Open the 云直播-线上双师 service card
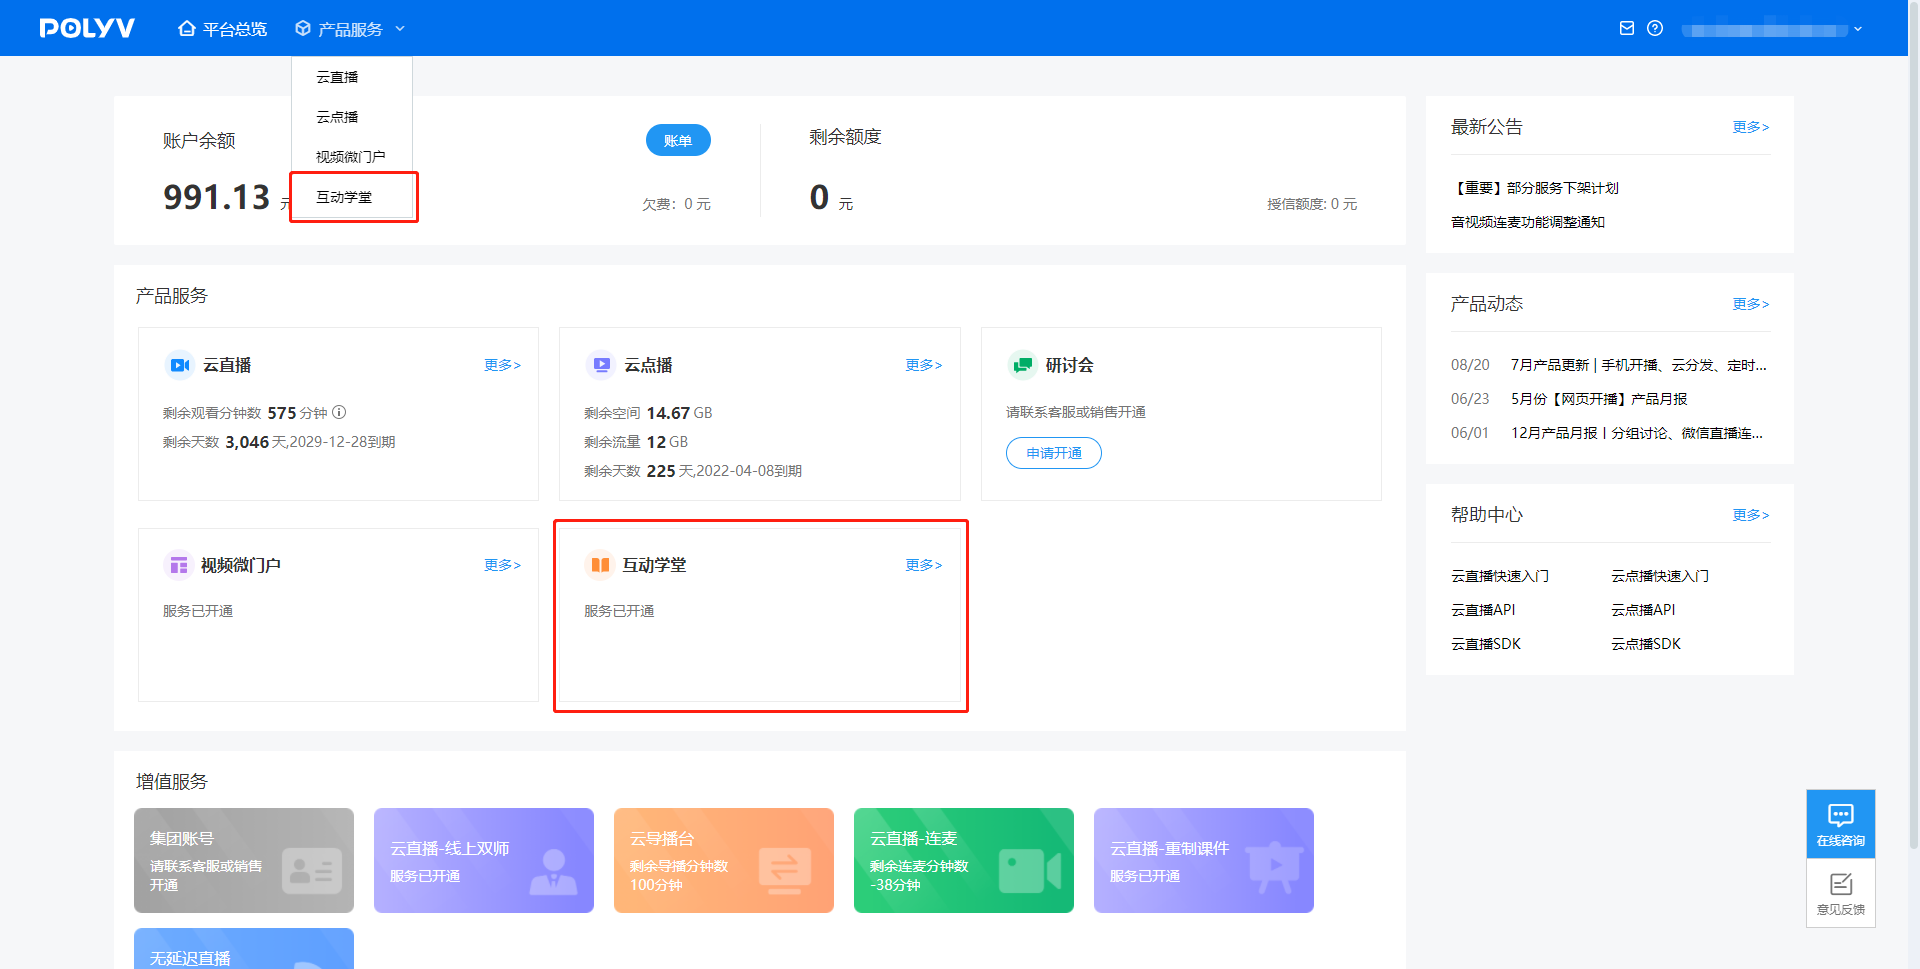Screen dimensions: 1920x969 (x=484, y=860)
